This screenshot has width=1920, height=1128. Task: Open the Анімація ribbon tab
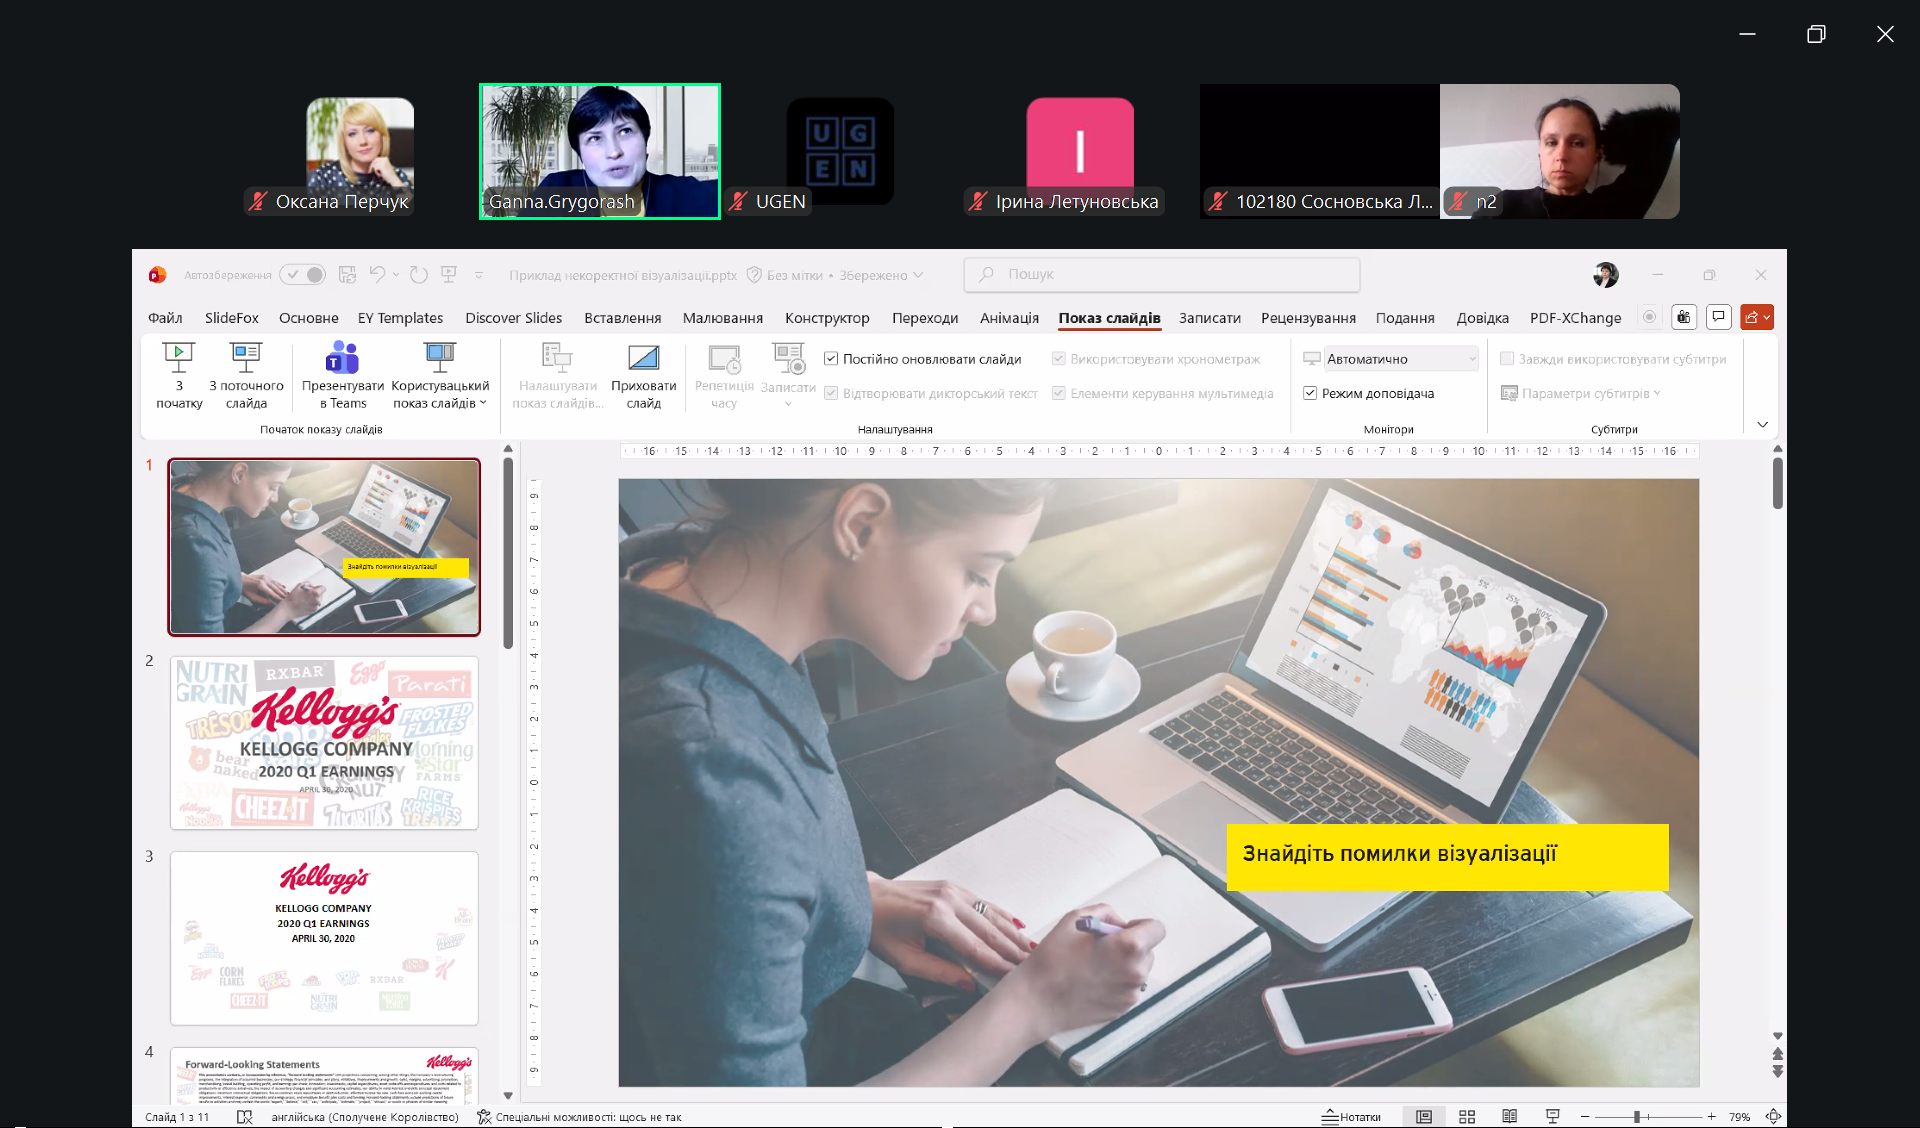(x=1009, y=318)
